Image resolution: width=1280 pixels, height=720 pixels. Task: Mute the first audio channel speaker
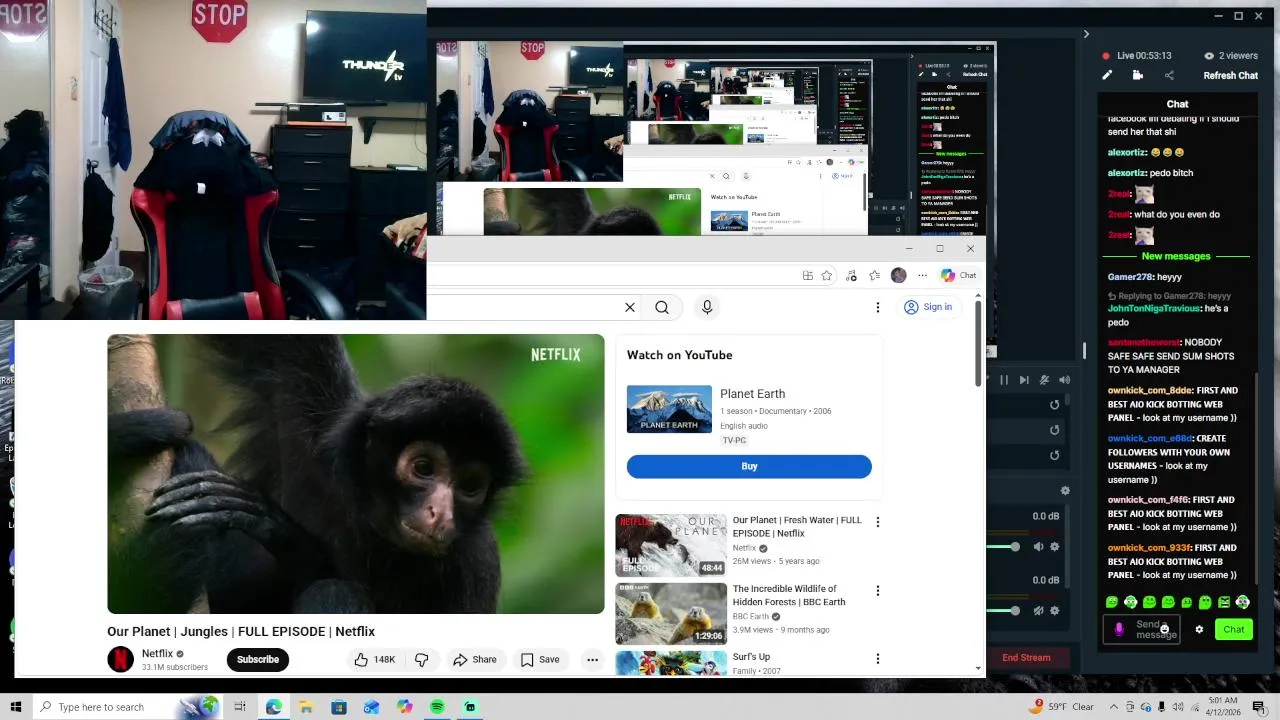click(1038, 547)
